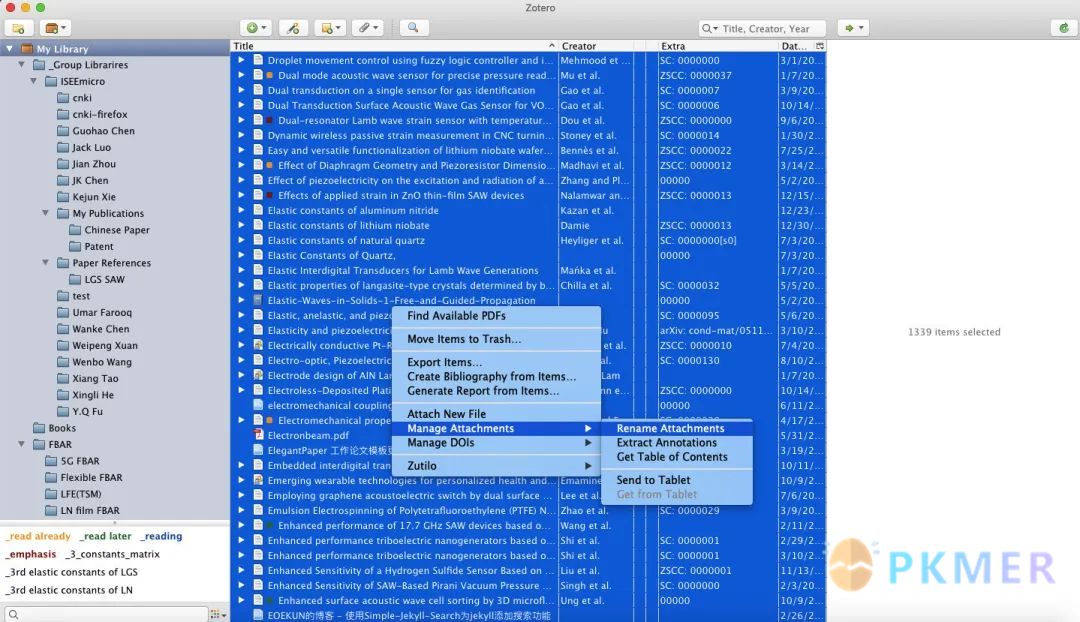Sort by the Extra column header
This screenshot has height=622, width=1080.
718,46
